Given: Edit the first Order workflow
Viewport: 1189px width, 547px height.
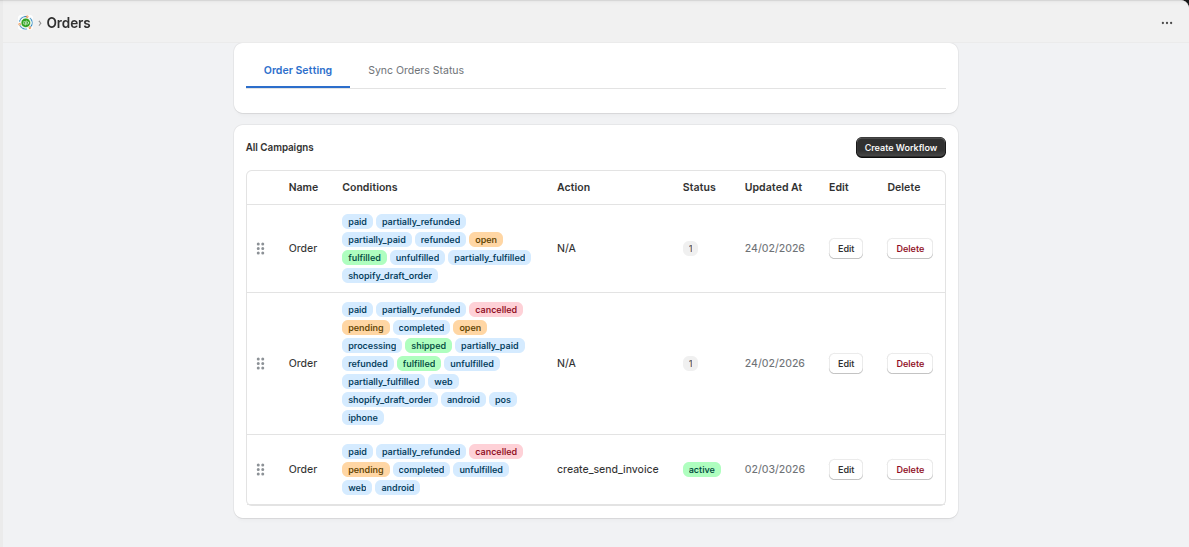Looking at the screenshot, I should pos(845,249).
